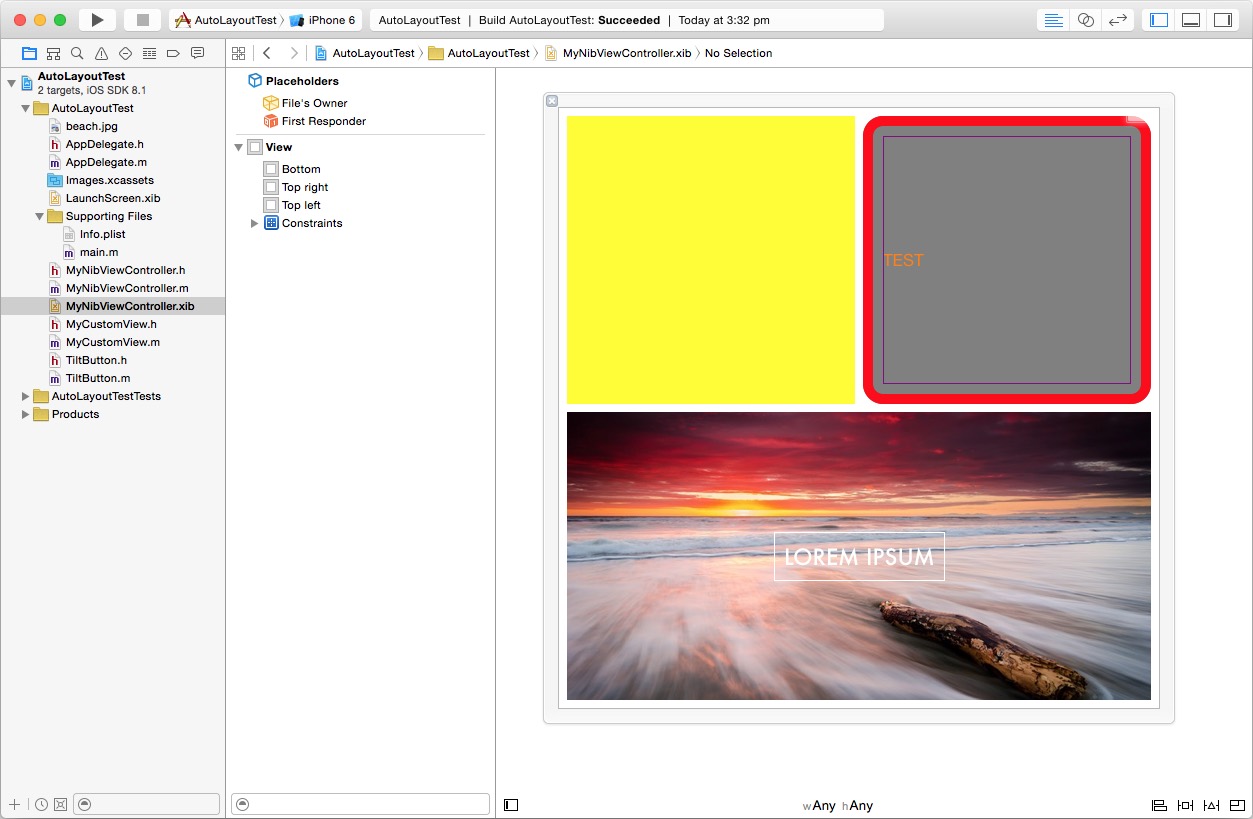Viewport: 1253px width, 819px height.
Task: Select MyCustomView.m in the project navigator
Action: tap(112, 342)
